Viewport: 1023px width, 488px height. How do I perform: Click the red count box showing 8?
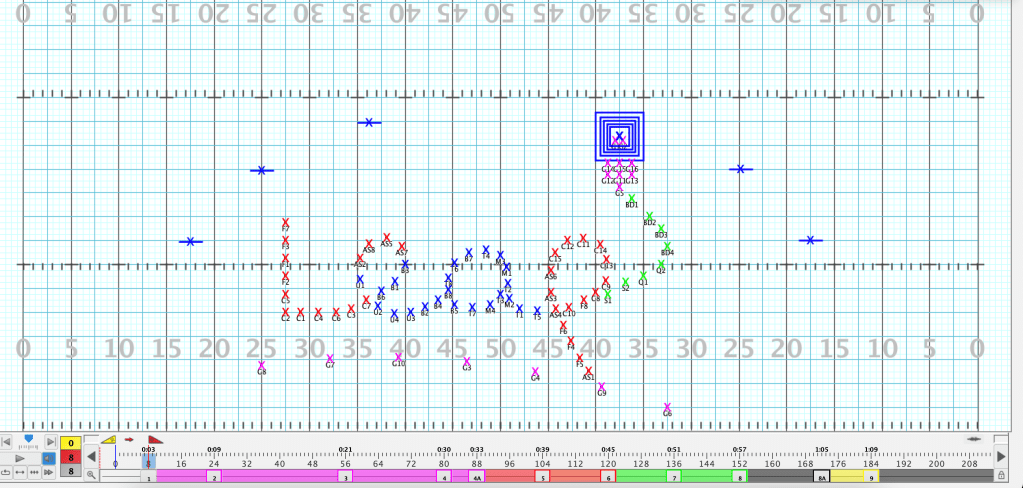pos(69,457)
